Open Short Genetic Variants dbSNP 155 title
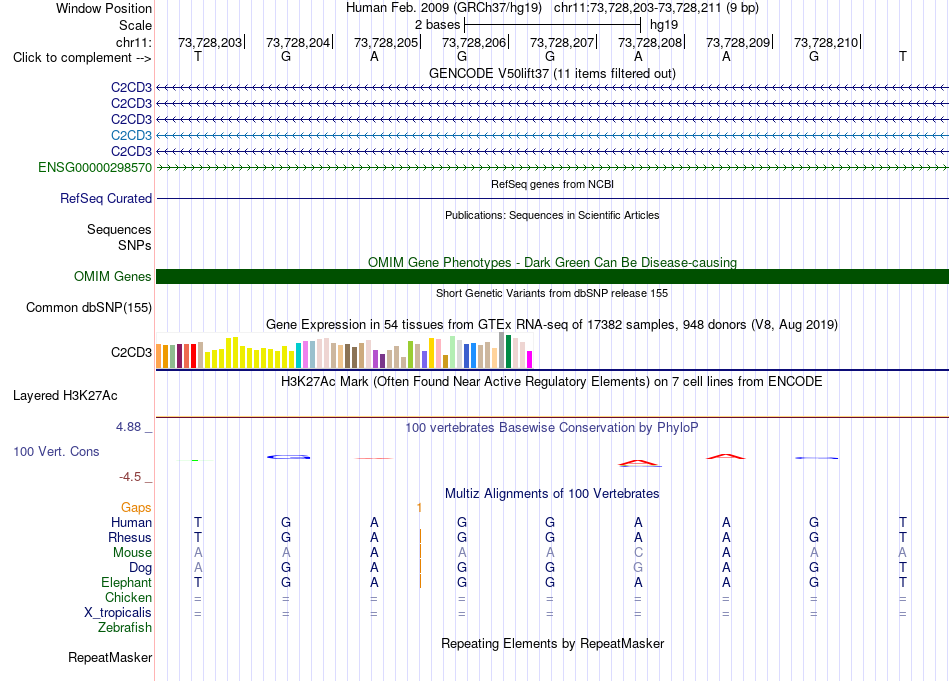The image size is (950, 681). (553, 293)
